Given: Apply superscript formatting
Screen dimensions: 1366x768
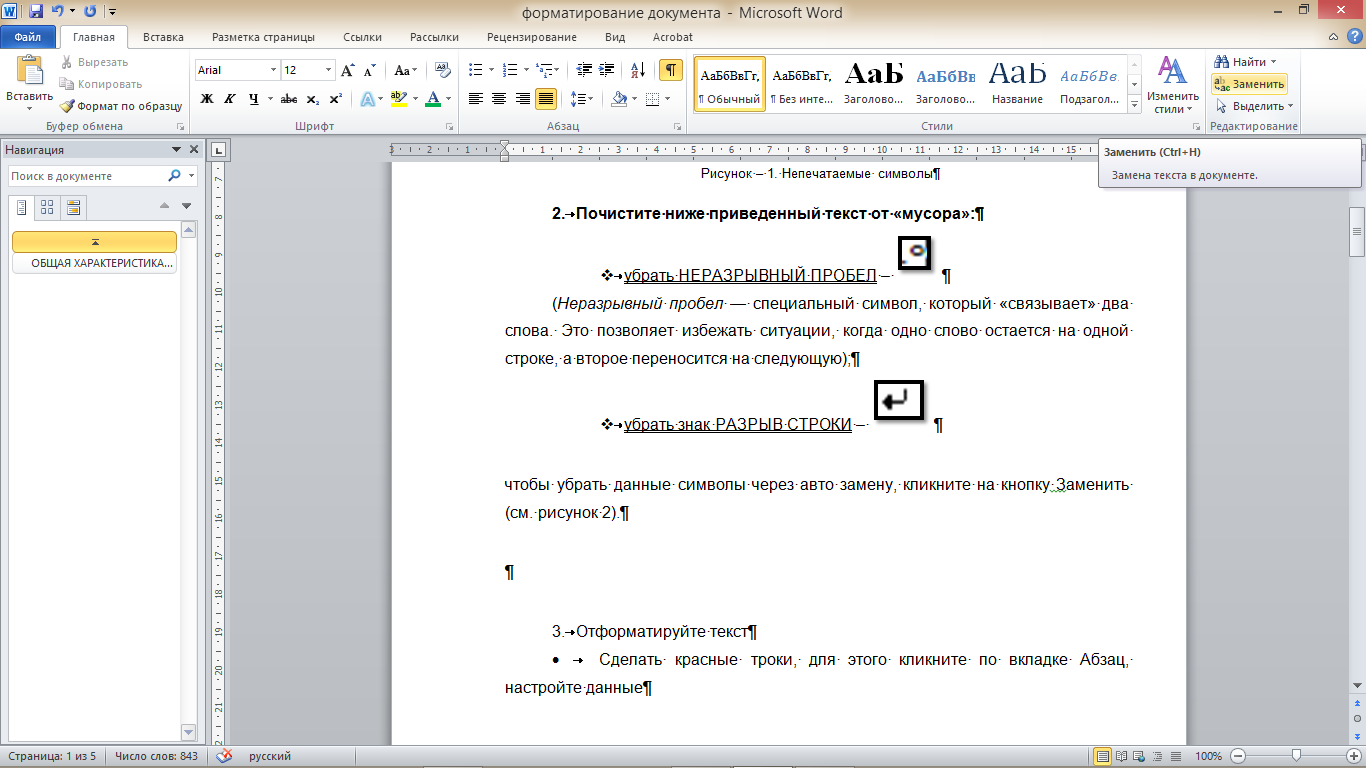Looking at the screenshot, I should (335, 98).
